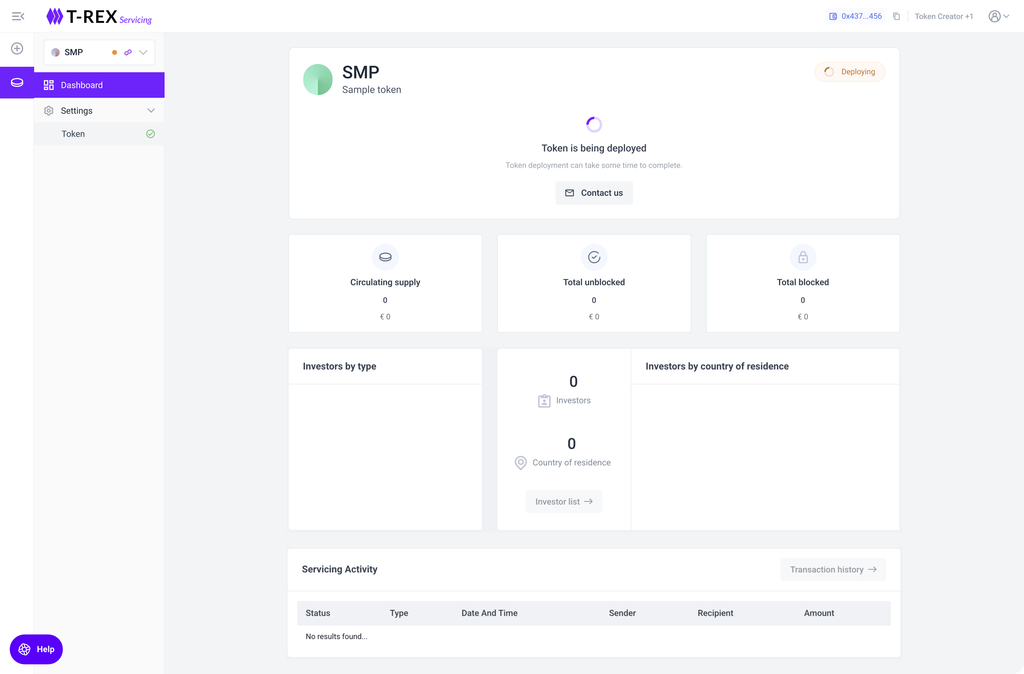Copy the wallet address with copy icon

(897, 16)
